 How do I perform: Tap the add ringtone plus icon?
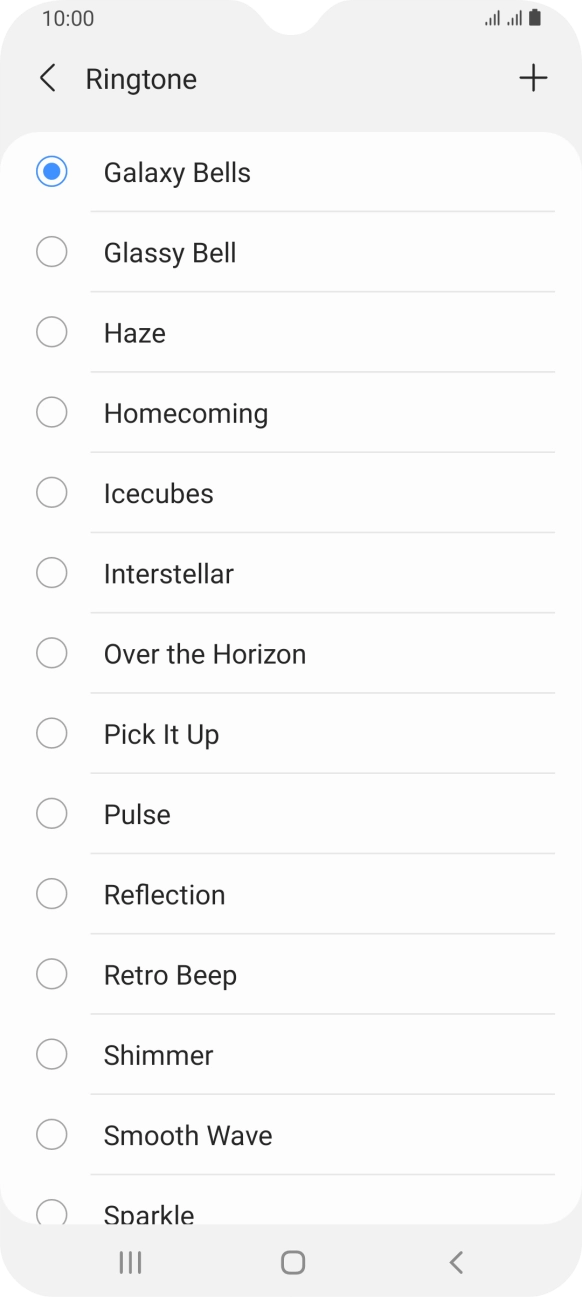533,78
